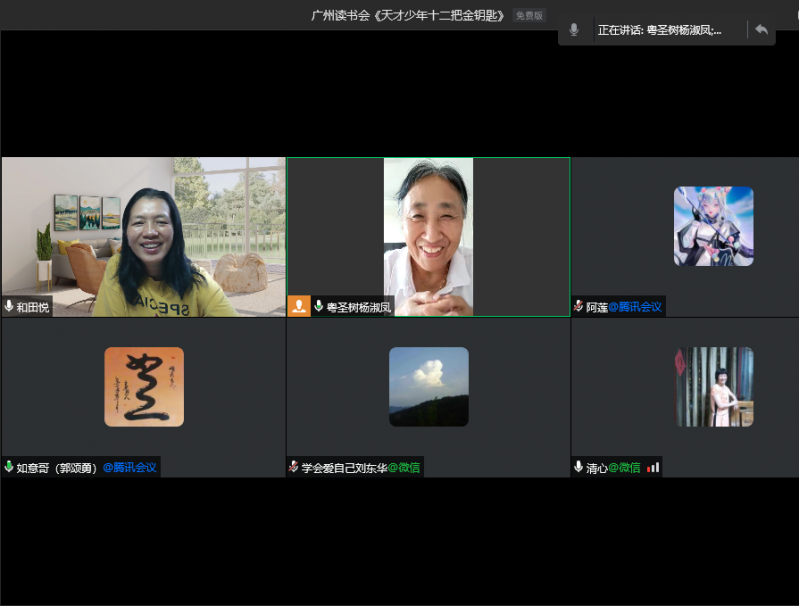Click the muted microphone icon beside 阿莲
The height and width of the screenshot is (606, 799).
coord(579,307)
